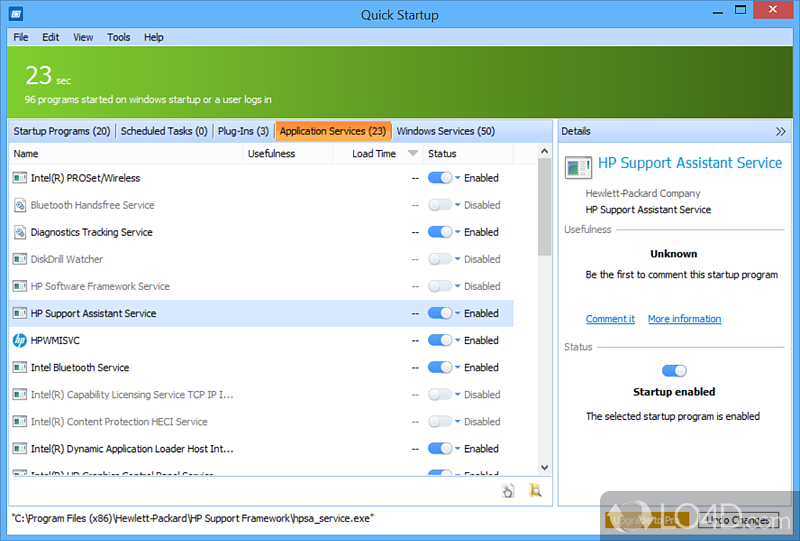Image resolution: width=800 pixels, height=541 pixels.
Task: Disable Intel Bluetooth Service switch
Action: 440,367
